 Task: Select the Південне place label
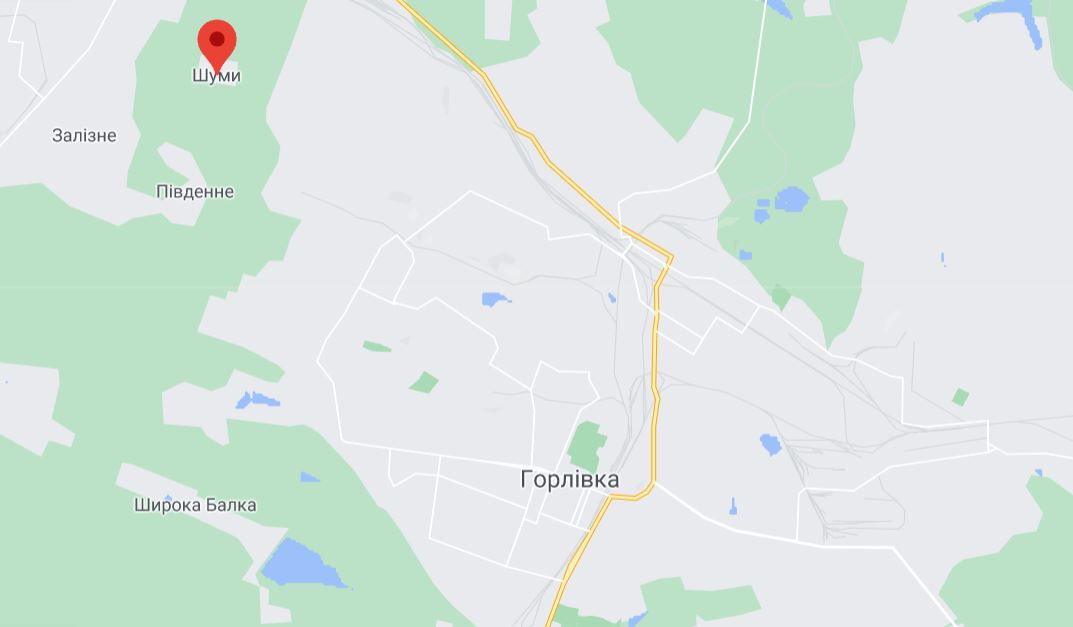pyautogui.click(x=195, y=191)
